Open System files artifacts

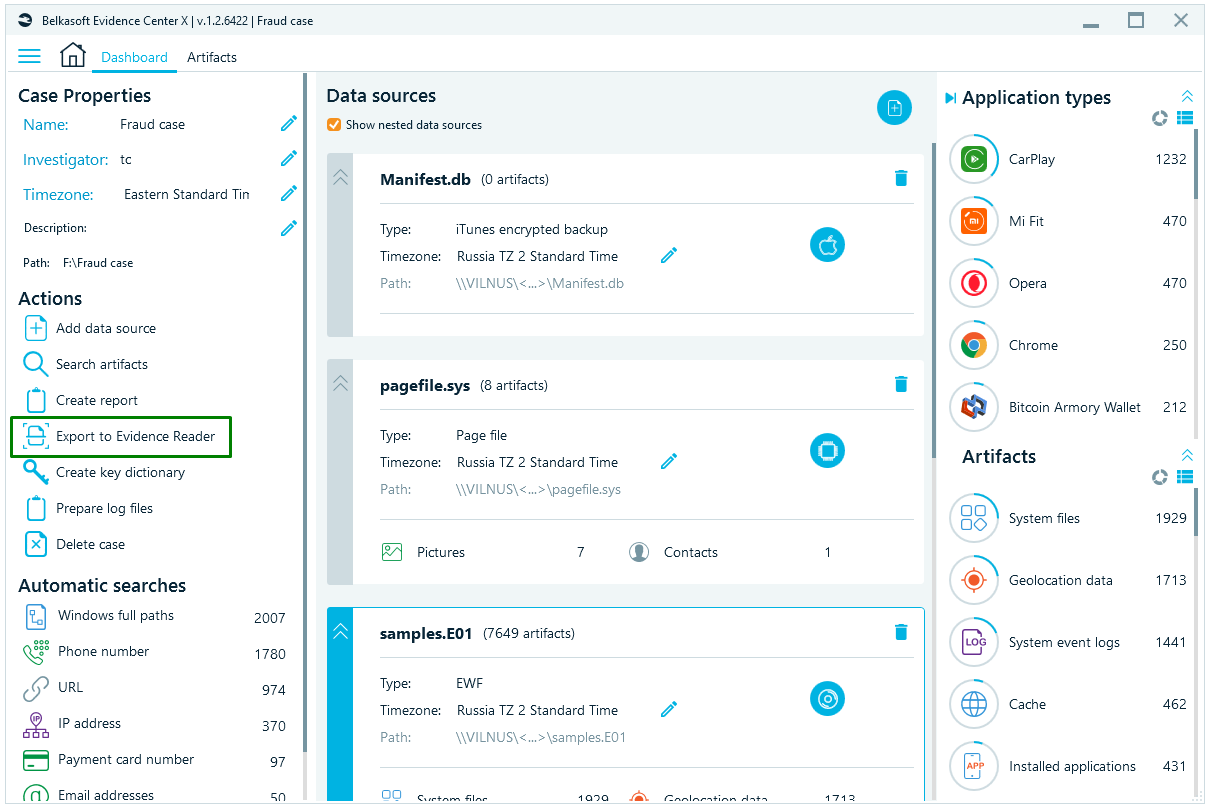point(1068,518)
